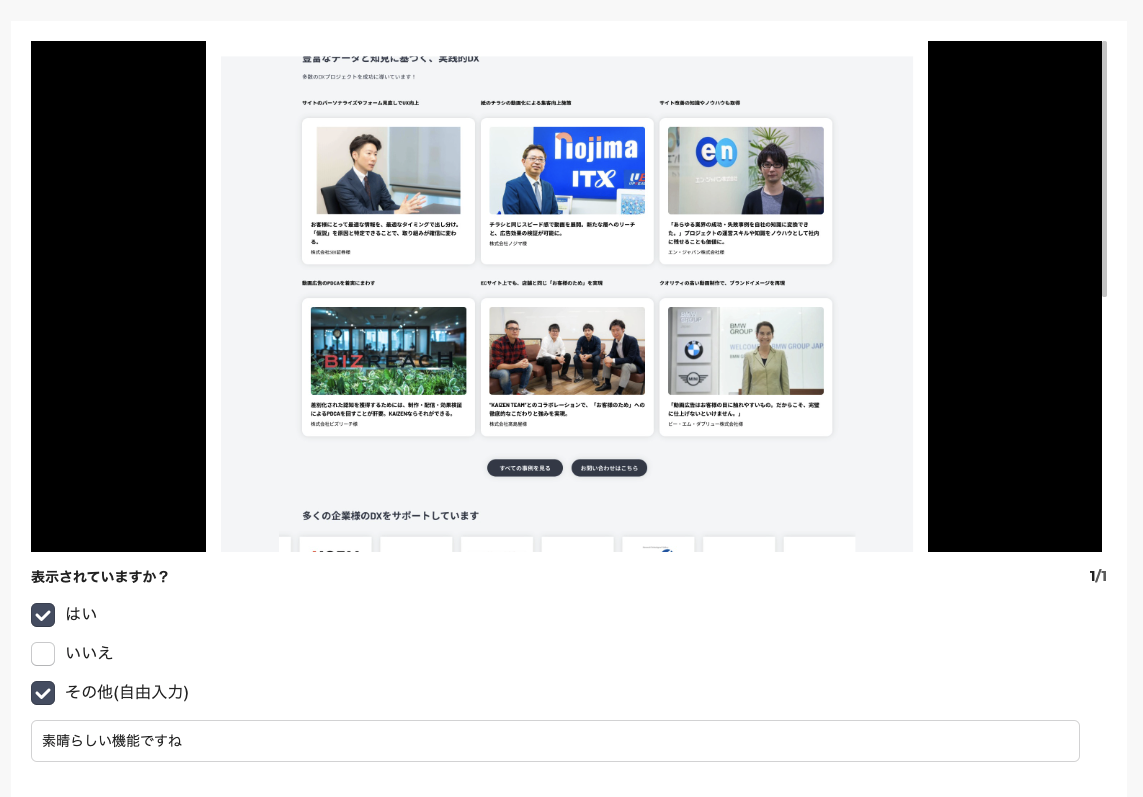Check the いいえ checkbox

click(x=43, y=654)
